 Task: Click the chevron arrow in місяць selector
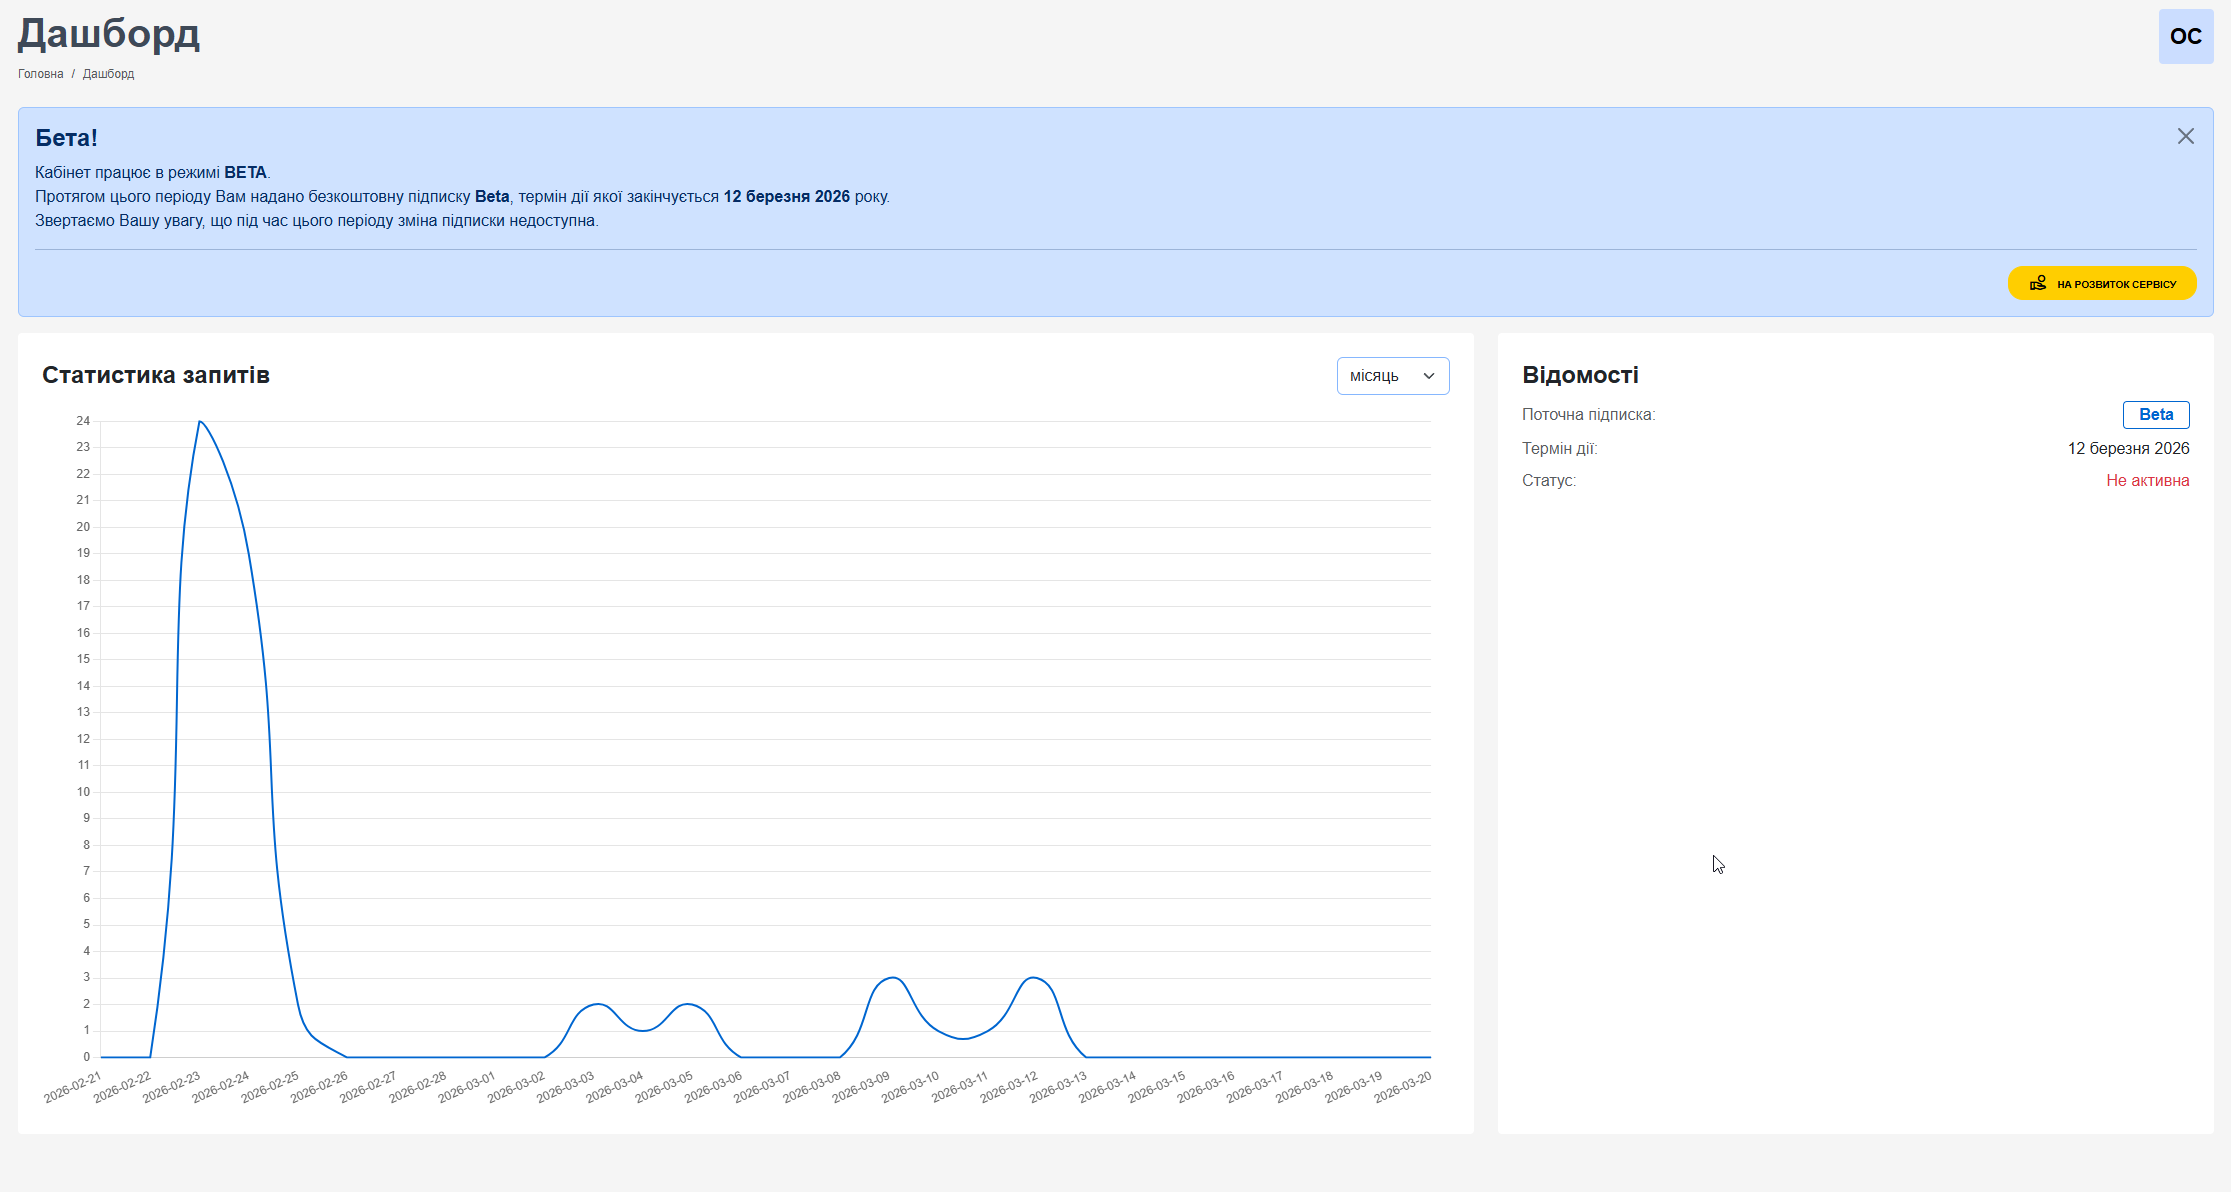tap(1428, 376)
